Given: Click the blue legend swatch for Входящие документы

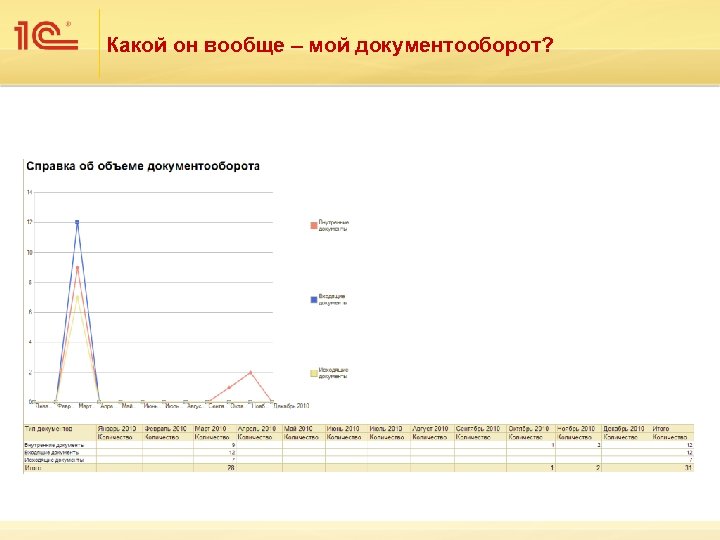Looking at the screenshot, I should [314, 300].
